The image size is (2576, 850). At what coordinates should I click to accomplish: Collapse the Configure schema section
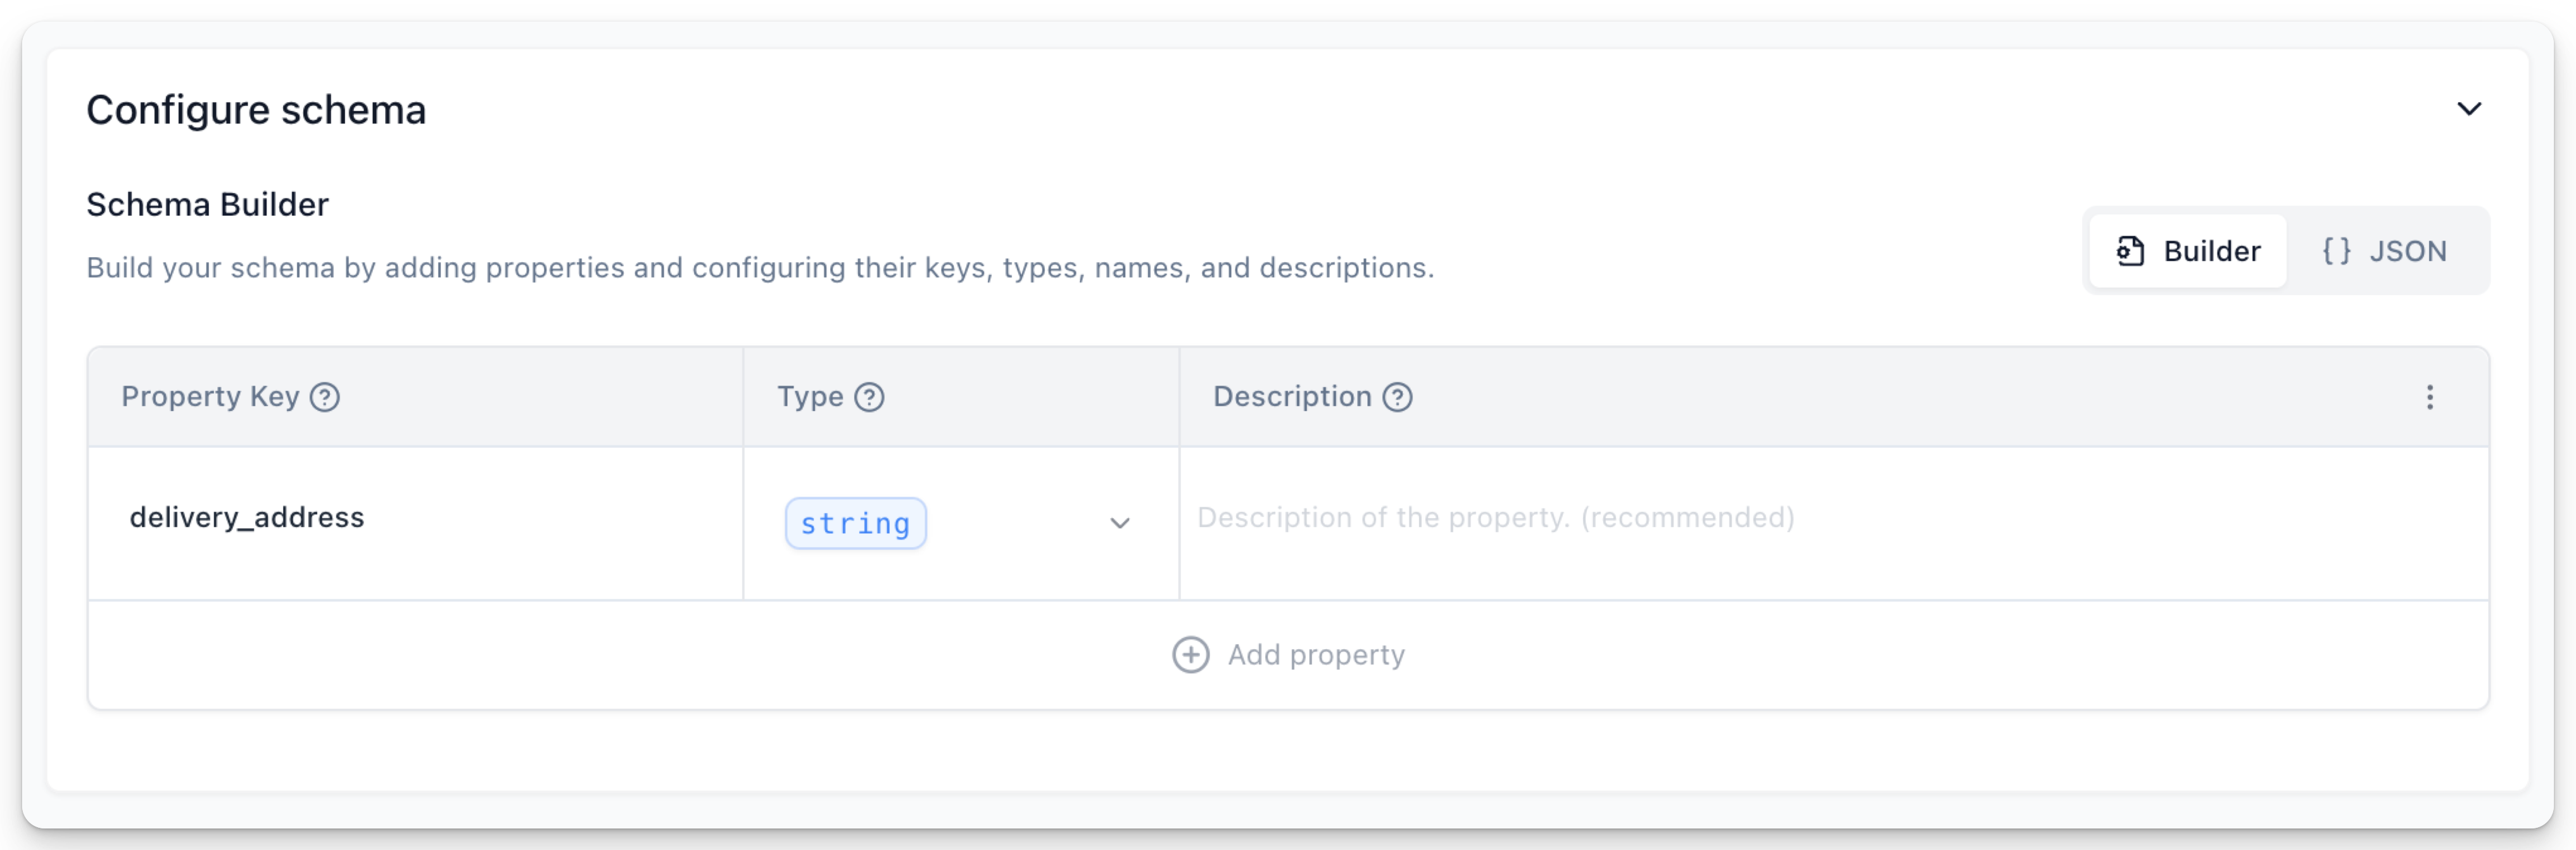click(x=2469, y=109)
